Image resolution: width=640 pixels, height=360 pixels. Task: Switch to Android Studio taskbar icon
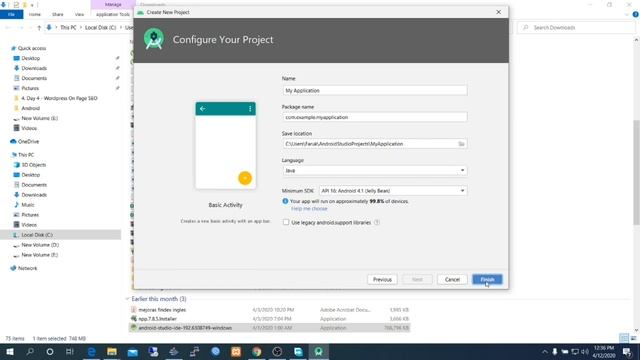point(319,351)
